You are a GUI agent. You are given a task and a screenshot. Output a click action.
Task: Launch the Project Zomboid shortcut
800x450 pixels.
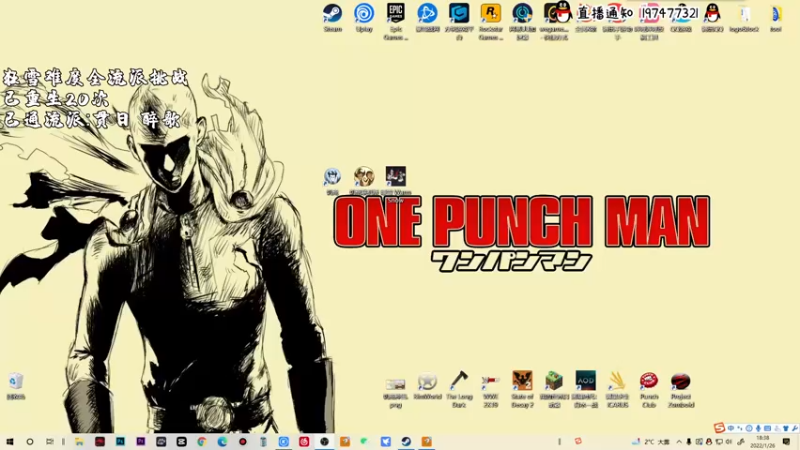[681, 389]
